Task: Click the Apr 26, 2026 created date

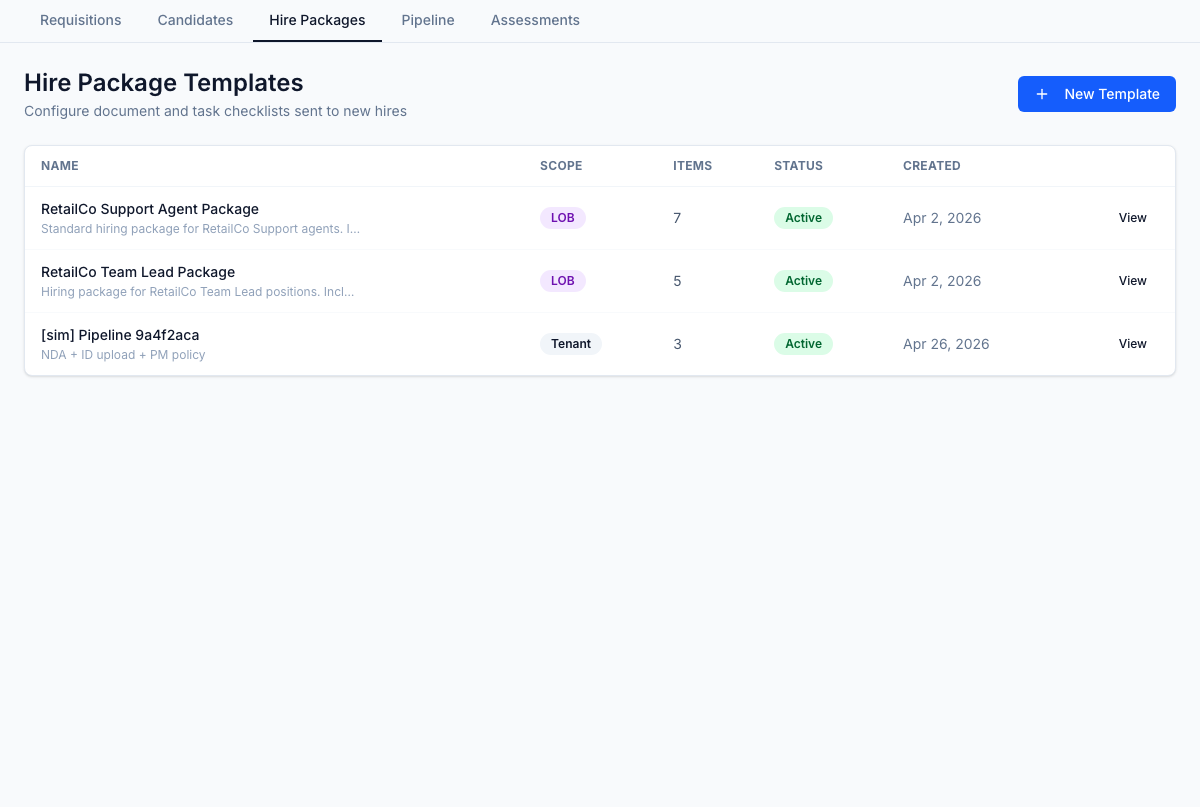Action: (946, 344)
